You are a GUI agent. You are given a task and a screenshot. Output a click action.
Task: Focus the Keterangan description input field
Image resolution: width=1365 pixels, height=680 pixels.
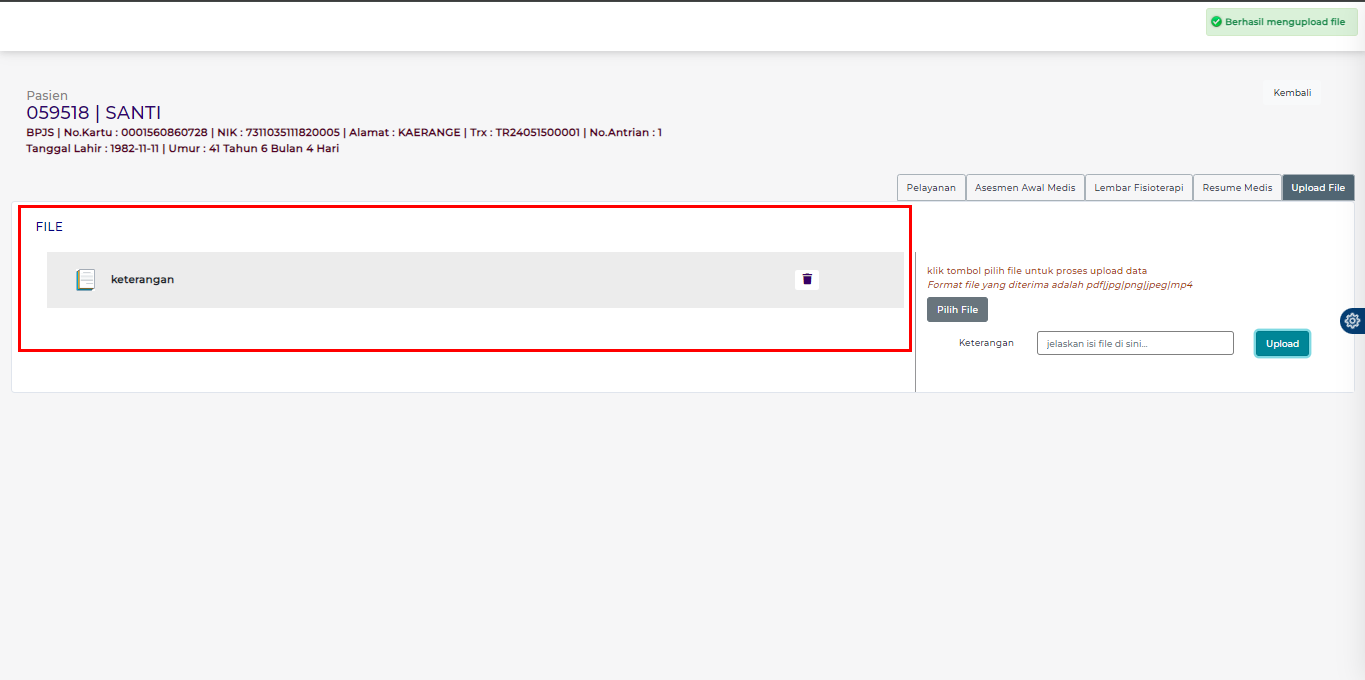tap(1135, 343)
